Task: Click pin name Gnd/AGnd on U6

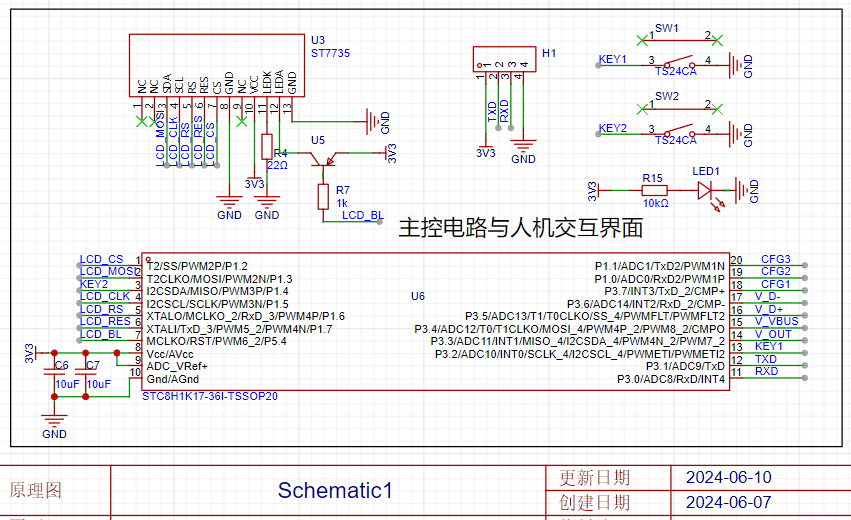Action: (x=173, y=379)
